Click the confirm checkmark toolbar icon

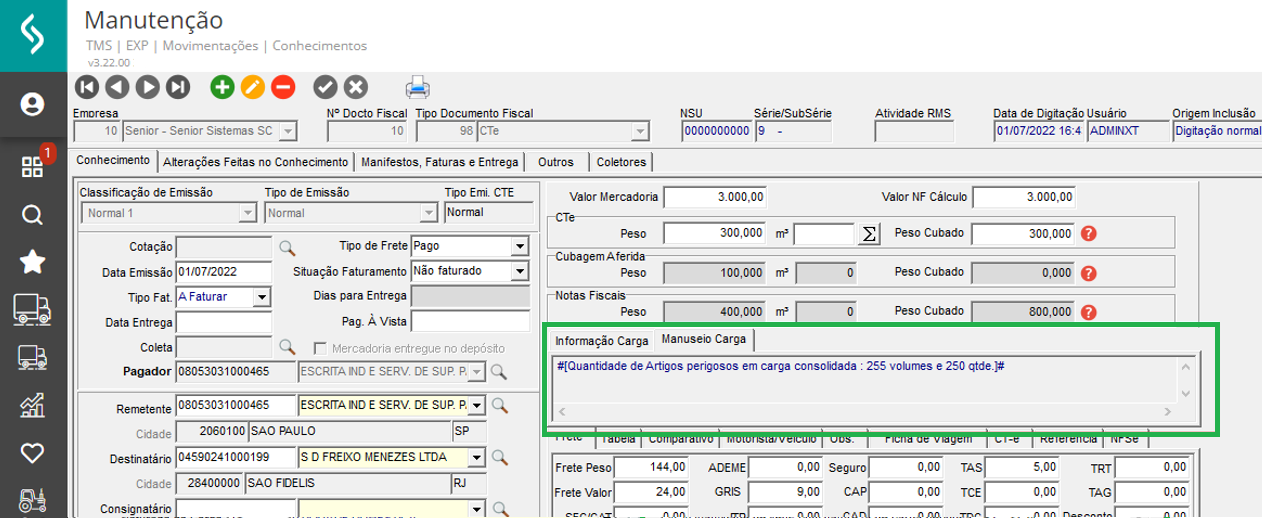325,87
